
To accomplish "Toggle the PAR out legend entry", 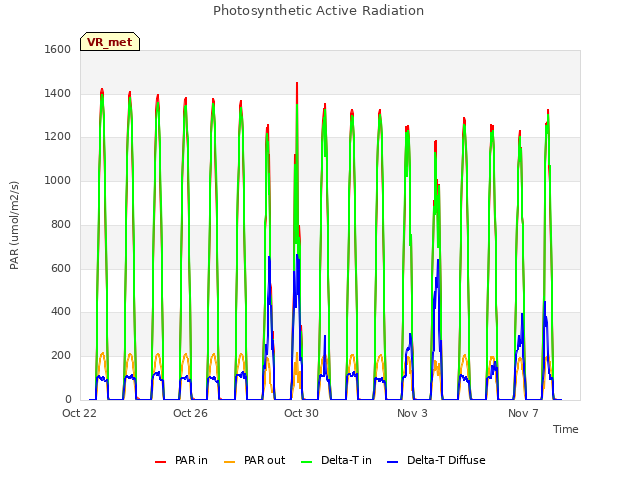I will click(254, 460).
